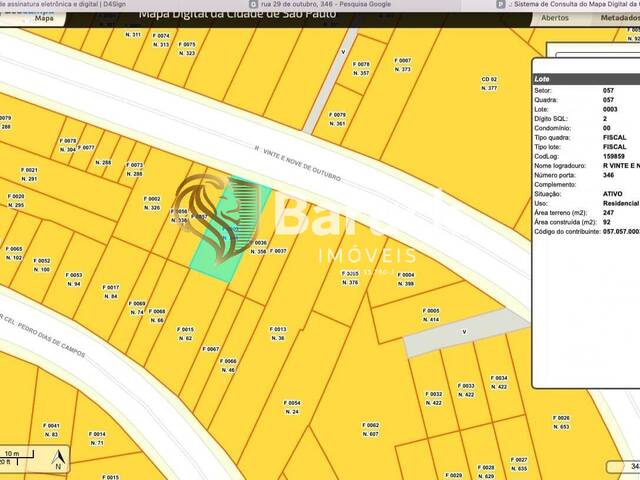Click the Lote panel header
The image size is (640, 480).
coord(585,78)
